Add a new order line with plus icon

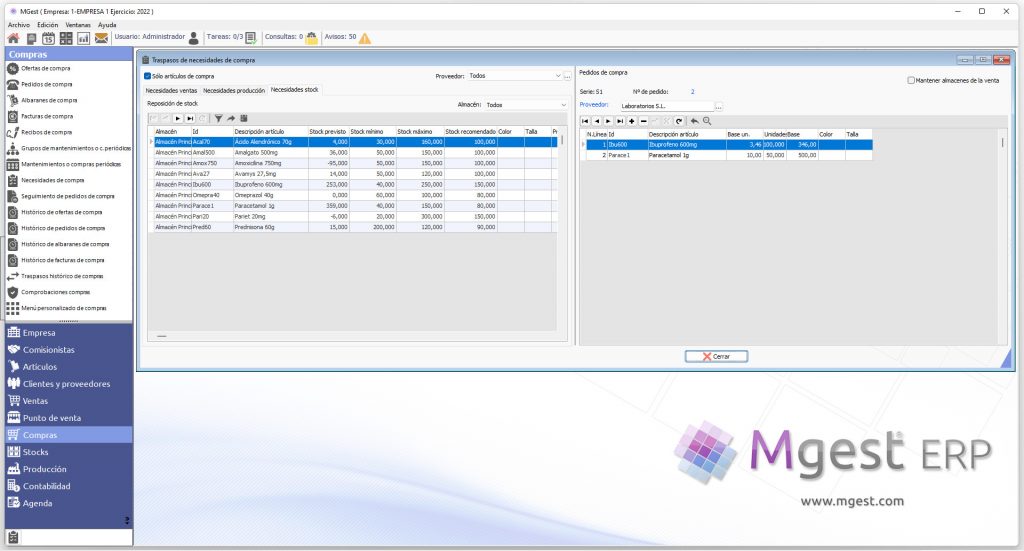(x=632, y=121)
